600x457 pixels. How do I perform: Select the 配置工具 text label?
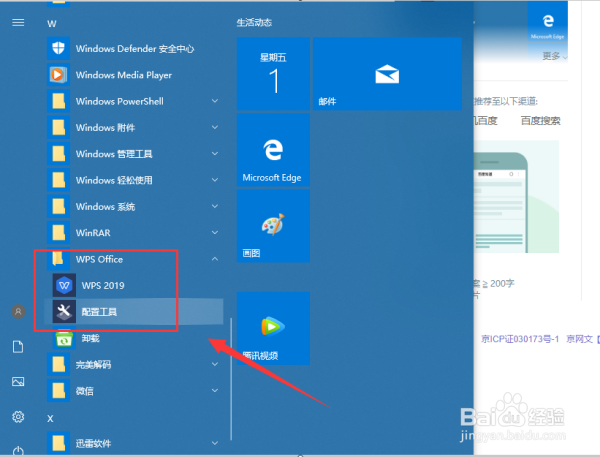pyautogui.click(x=99, y=312)
